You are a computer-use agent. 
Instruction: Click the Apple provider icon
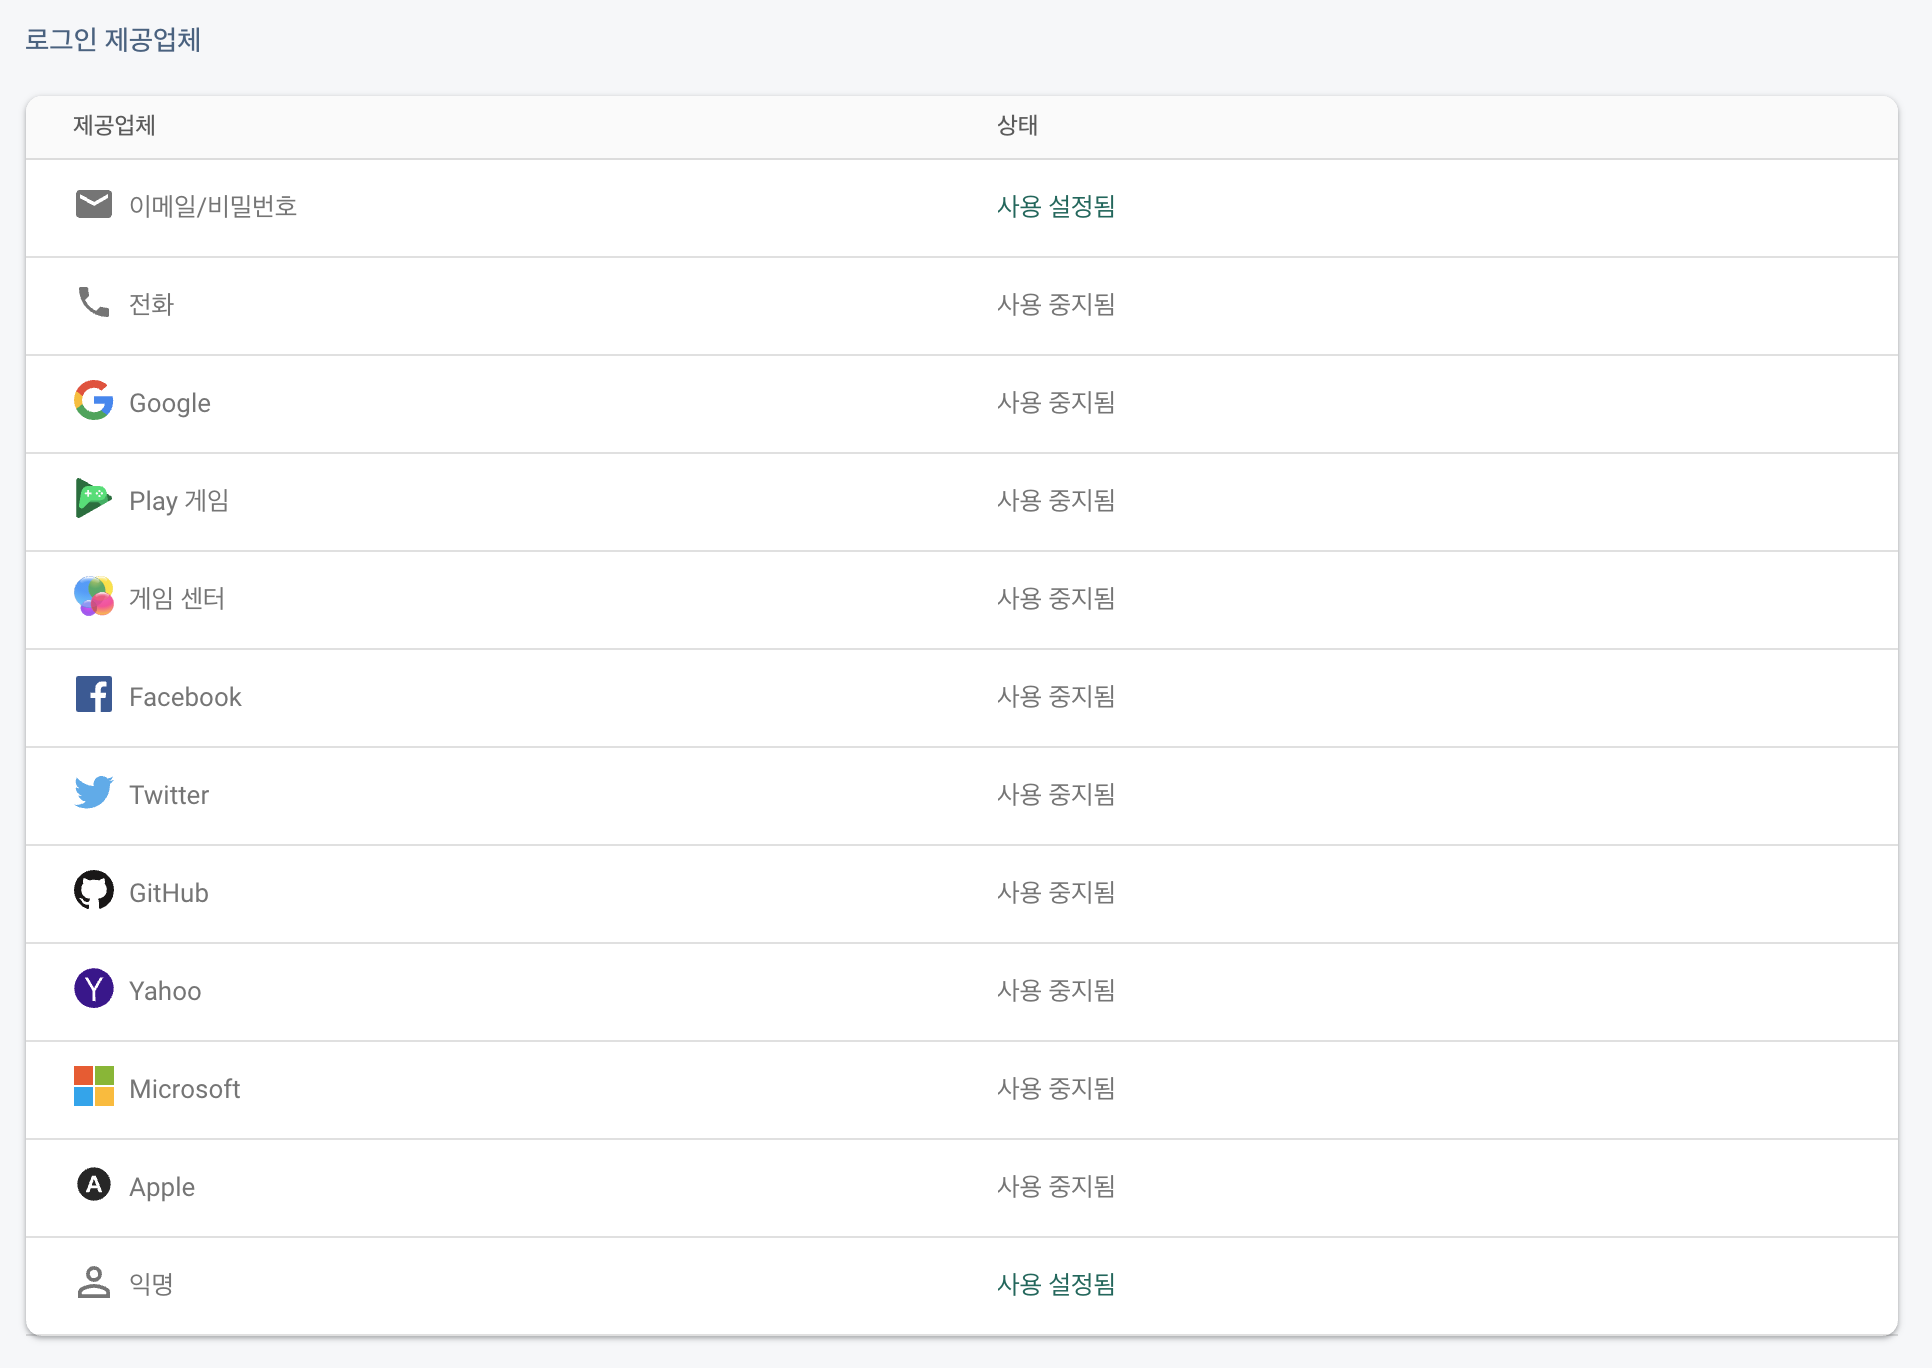point(94,1184)
